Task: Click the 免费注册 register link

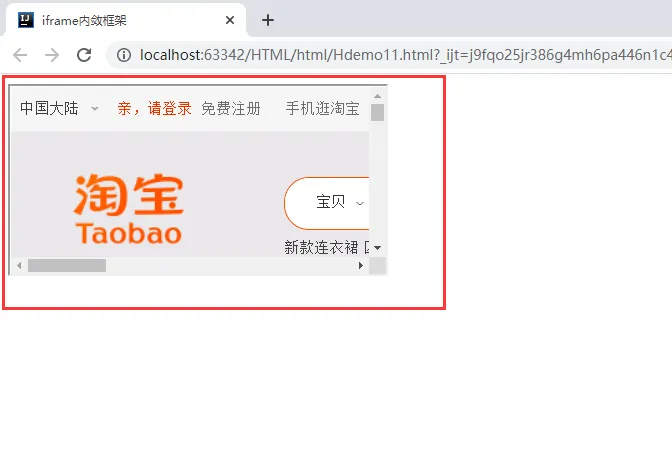Action: click(x=231, y=108)
